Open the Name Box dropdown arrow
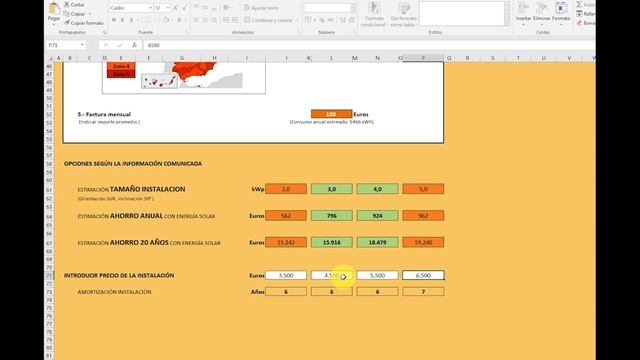 (82, 45)
